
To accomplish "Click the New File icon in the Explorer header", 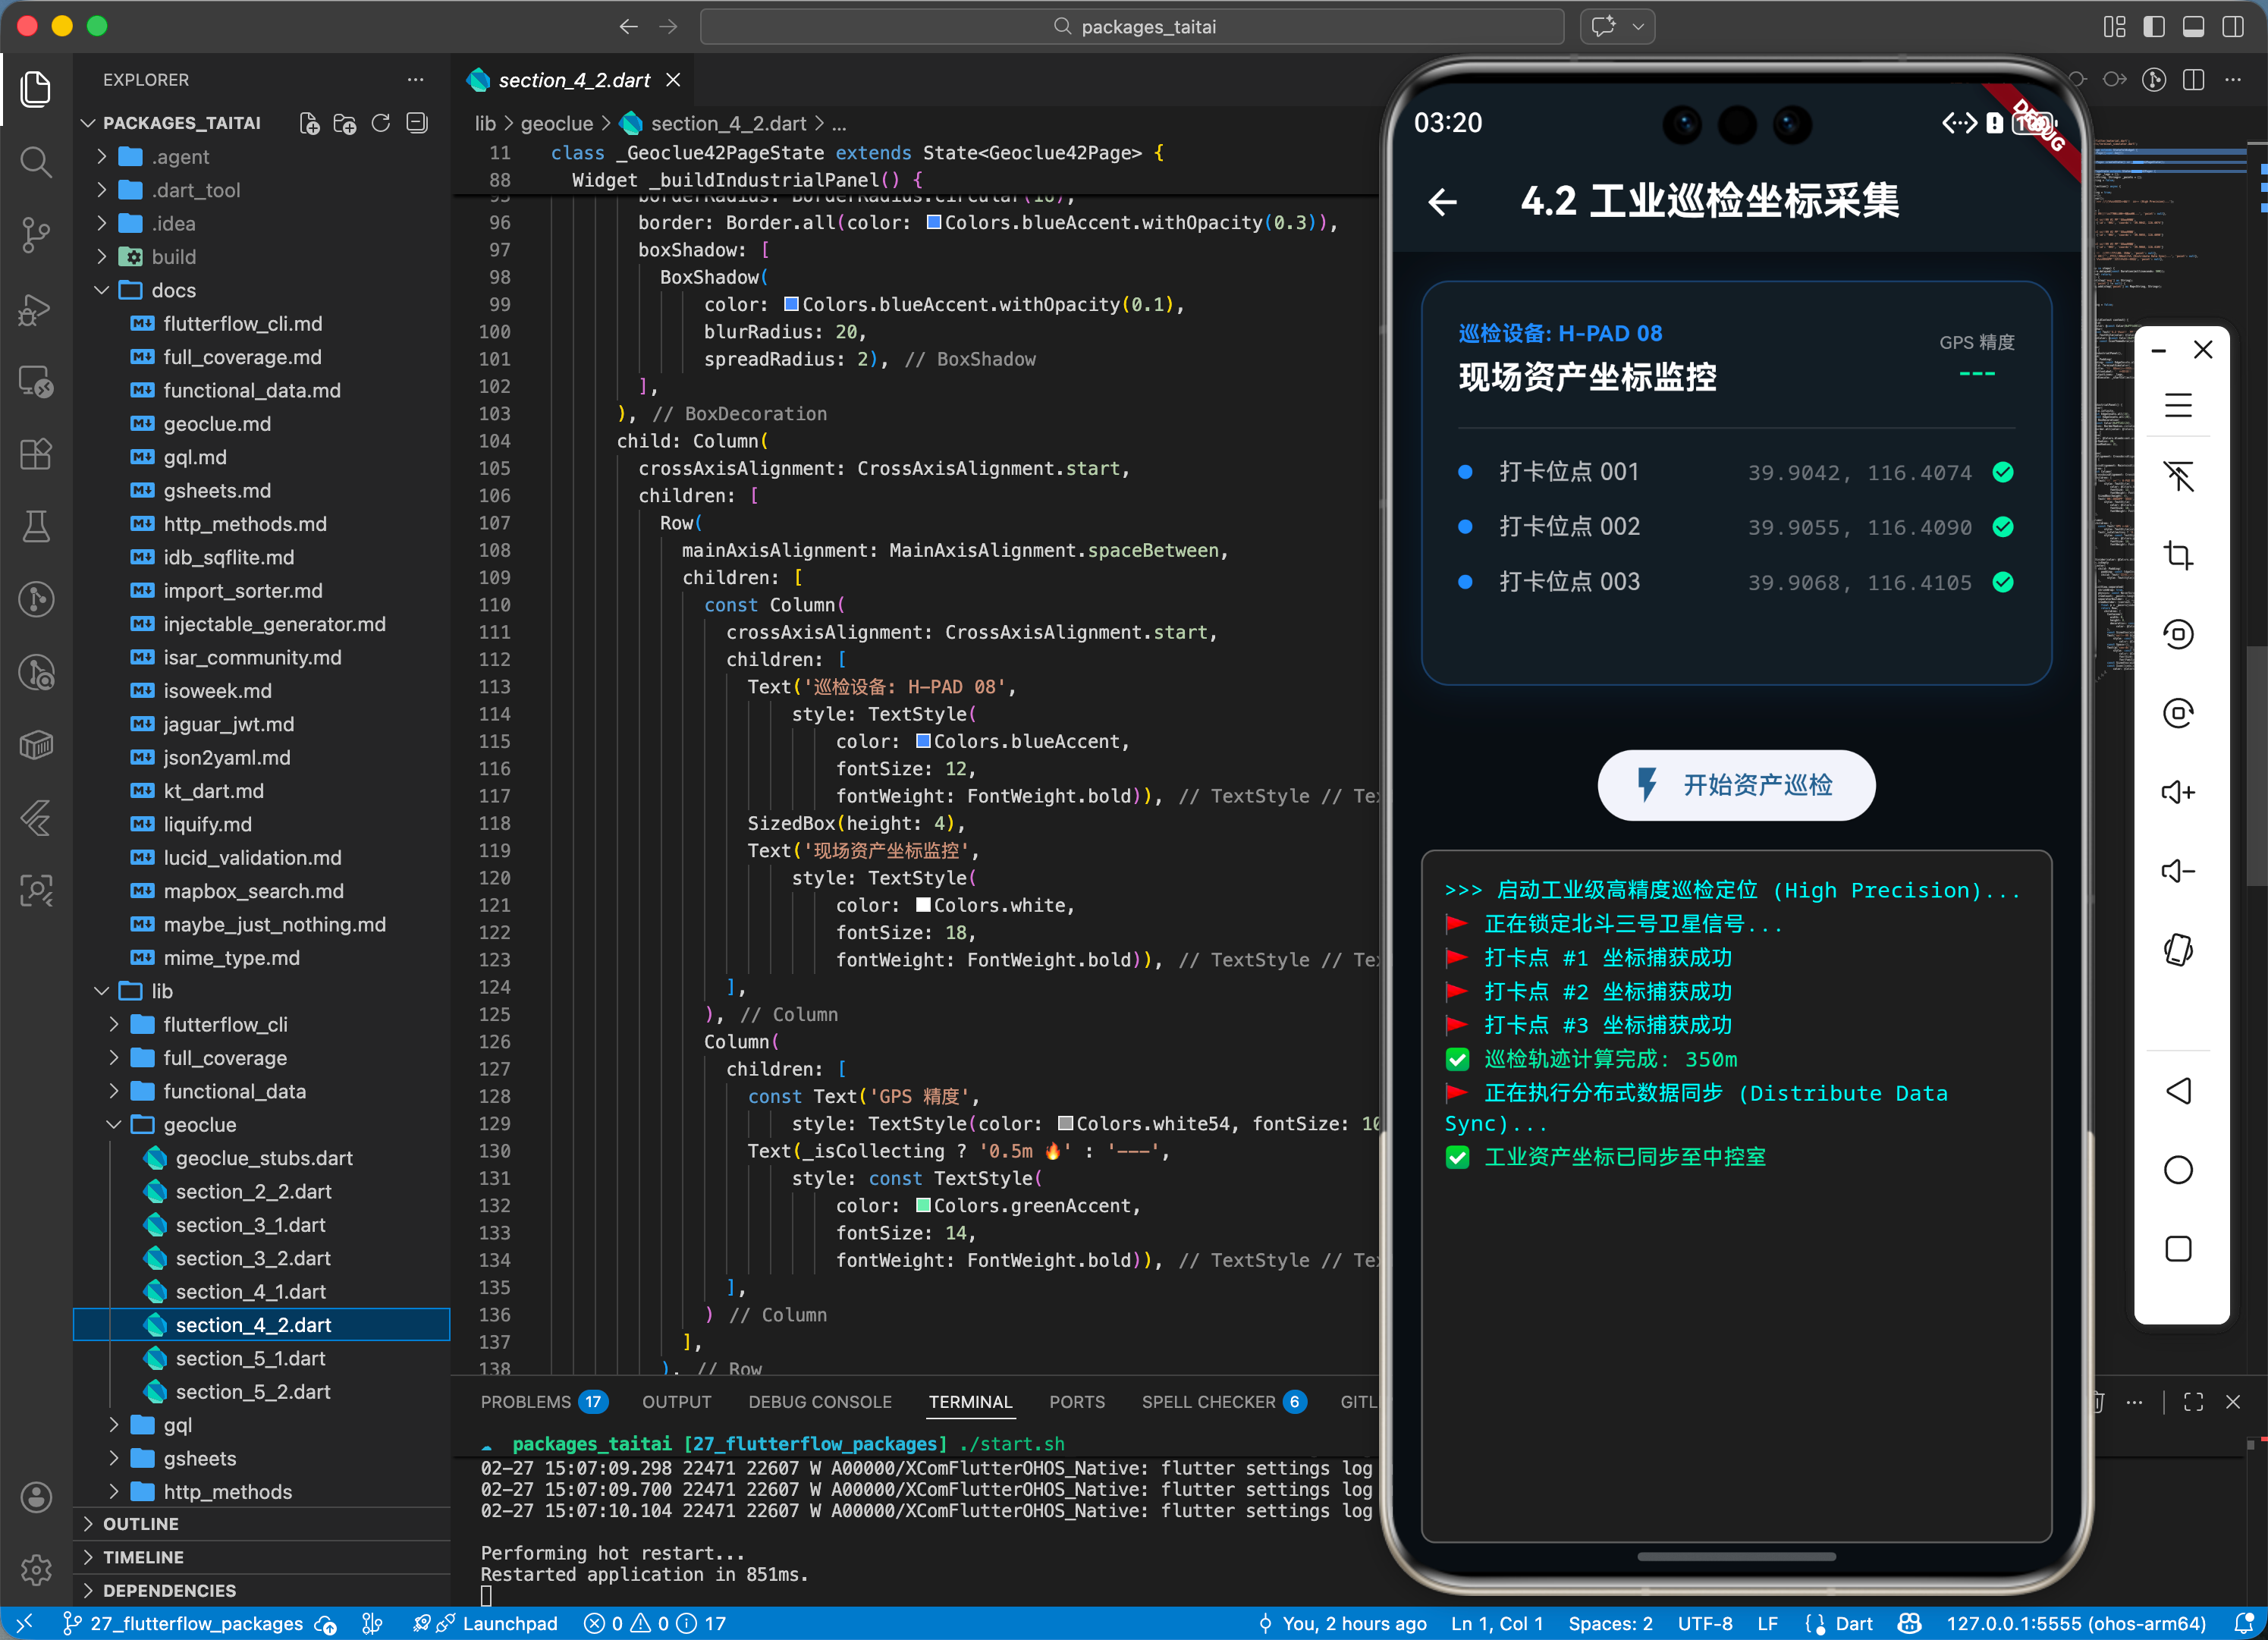I will click(x=310, y=123).
